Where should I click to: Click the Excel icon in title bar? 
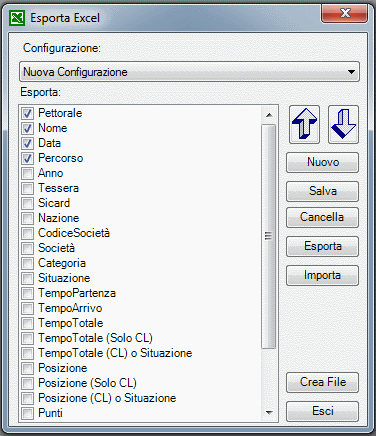17,18
